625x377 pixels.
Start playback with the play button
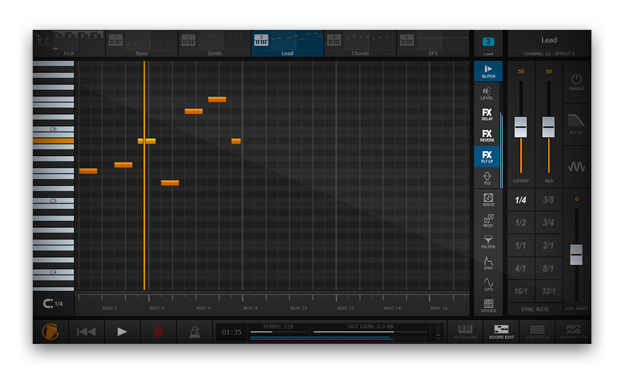[122, 332]
